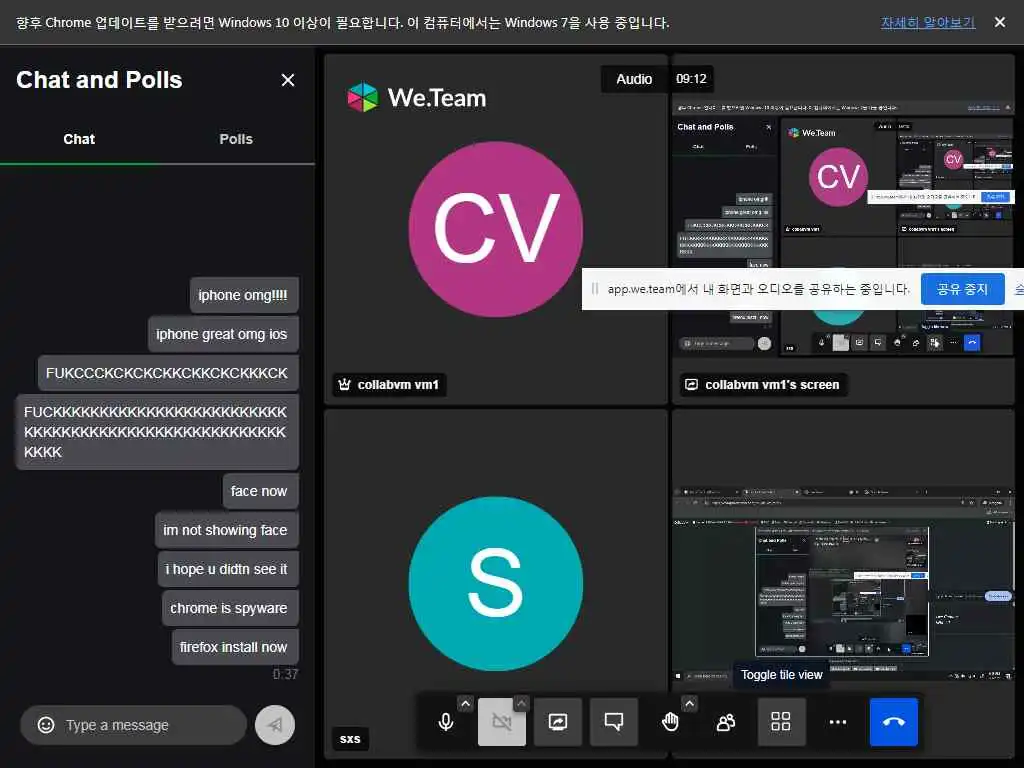1024x768 pixels.
Task: Open the emoji picker smiley icon
Action: click(x=46, y=725)
